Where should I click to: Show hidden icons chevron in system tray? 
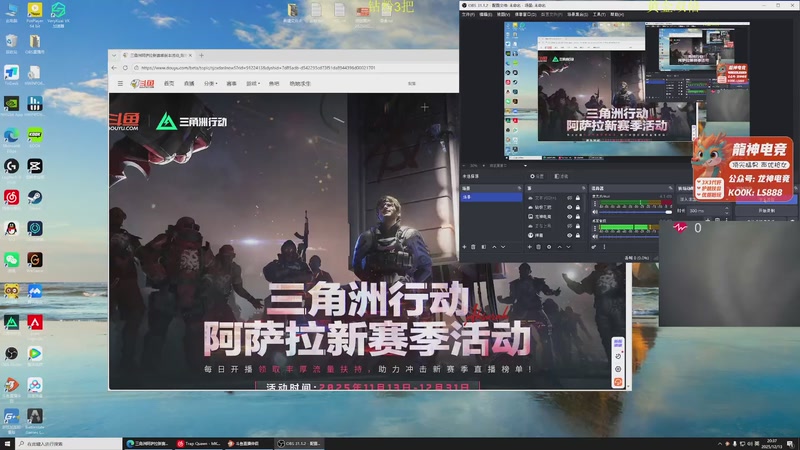(x=720, y=444)
